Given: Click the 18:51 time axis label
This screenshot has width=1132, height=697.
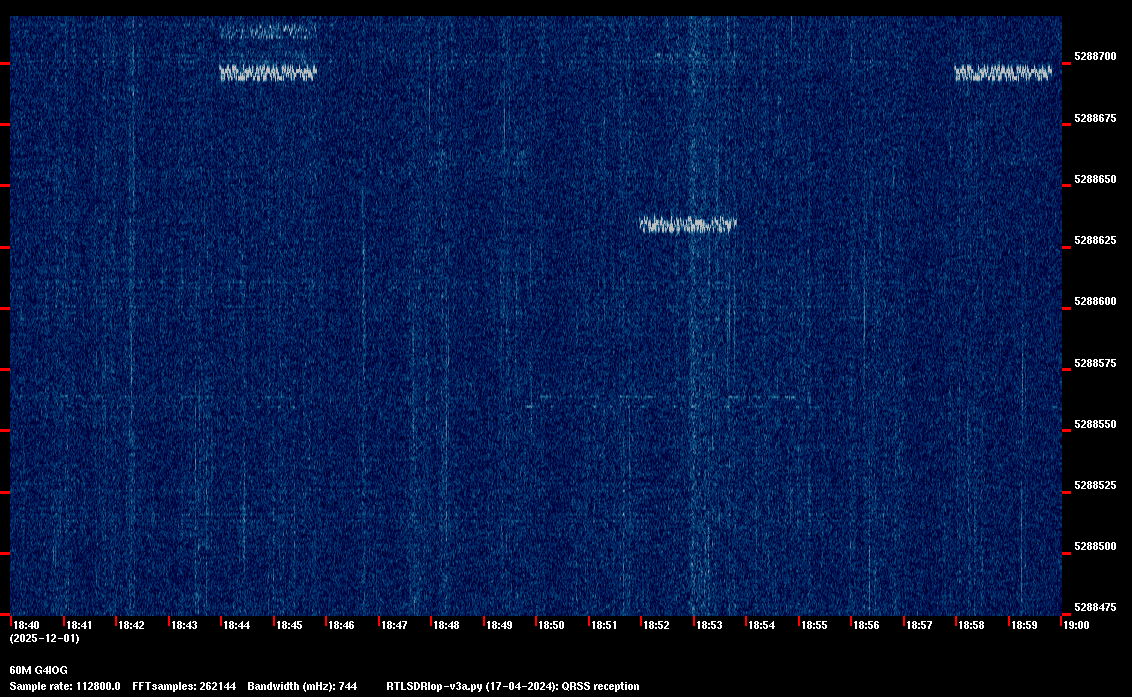Looking at the screenshot, I should [x=604, y=625].
